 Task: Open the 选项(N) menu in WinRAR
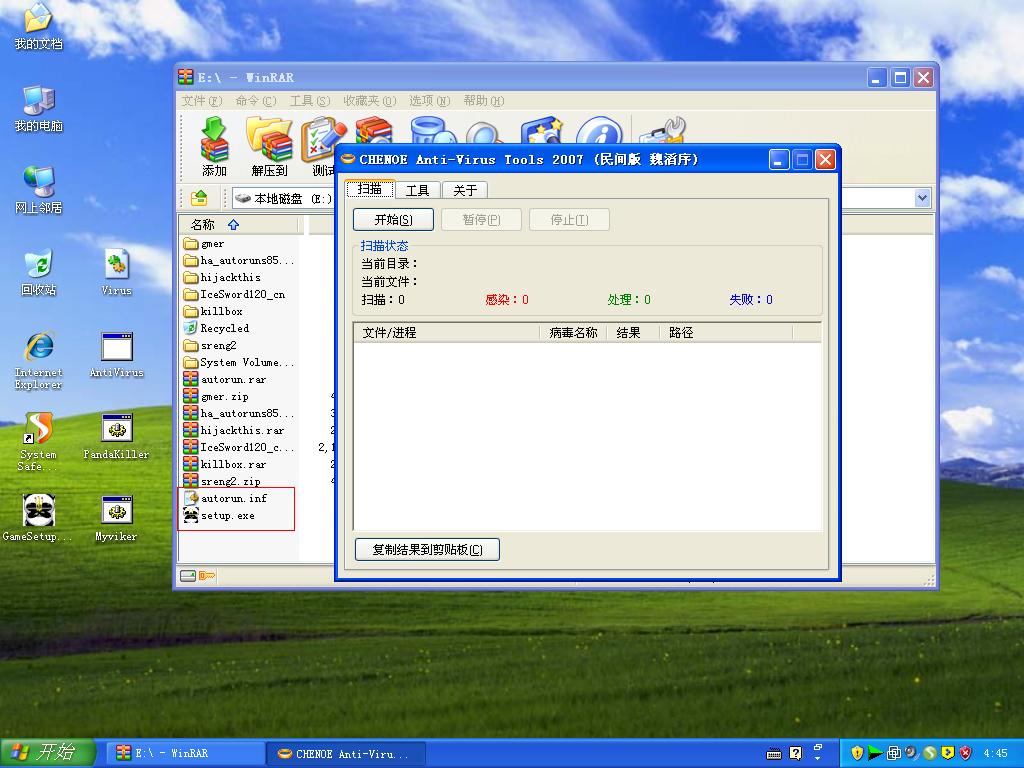click(430, 101)
